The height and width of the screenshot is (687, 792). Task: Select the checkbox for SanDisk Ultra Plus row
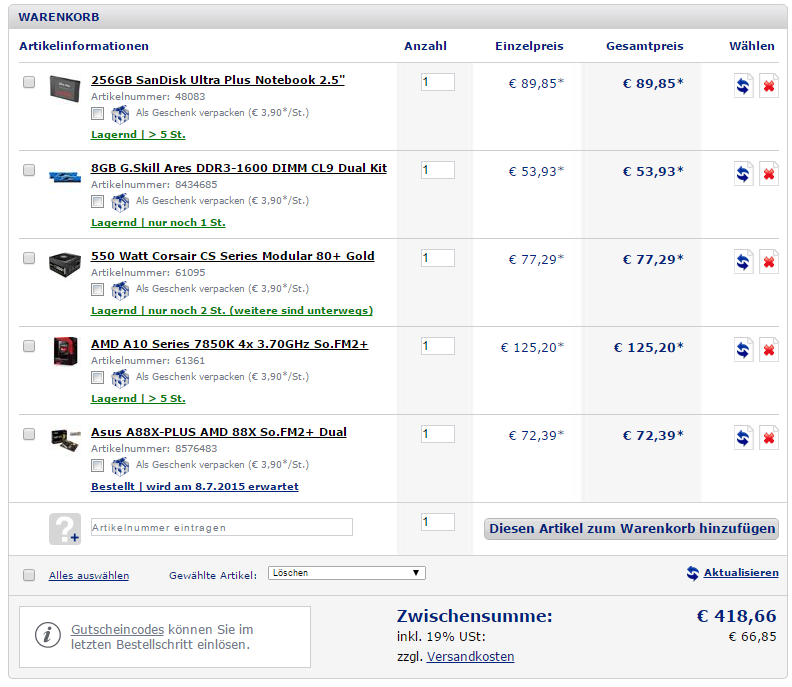coord(29,82)
